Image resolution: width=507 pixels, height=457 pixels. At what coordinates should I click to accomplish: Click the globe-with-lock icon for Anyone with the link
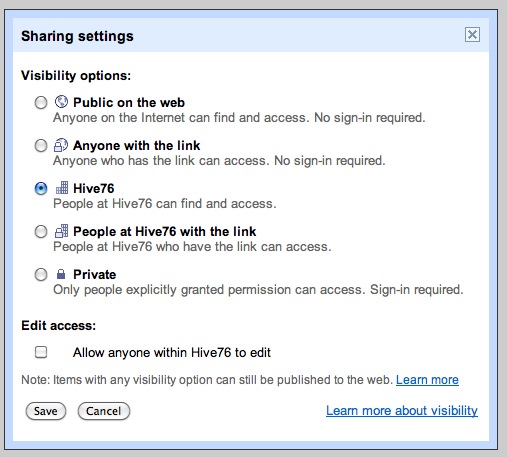(x=61, y=145)
